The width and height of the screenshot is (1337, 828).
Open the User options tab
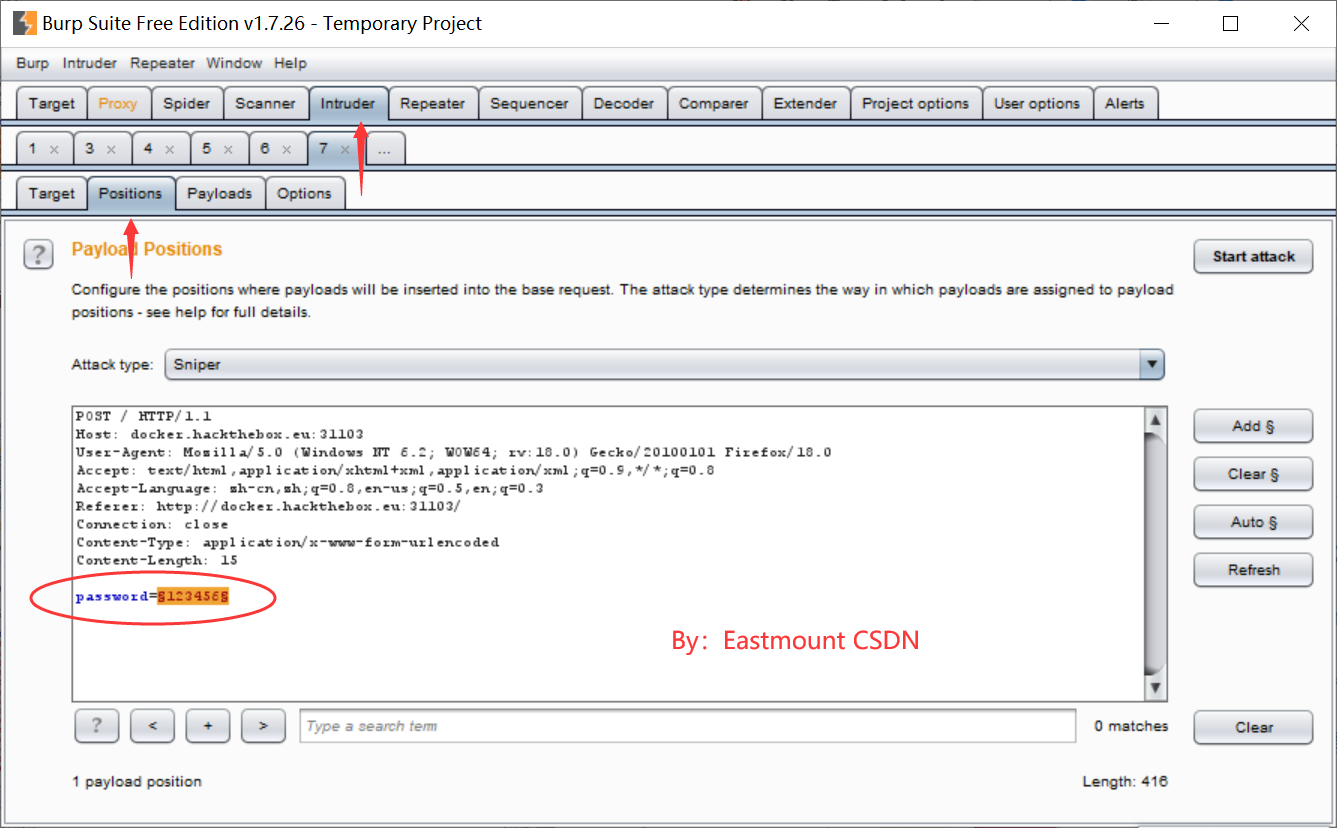(1037, 104)
